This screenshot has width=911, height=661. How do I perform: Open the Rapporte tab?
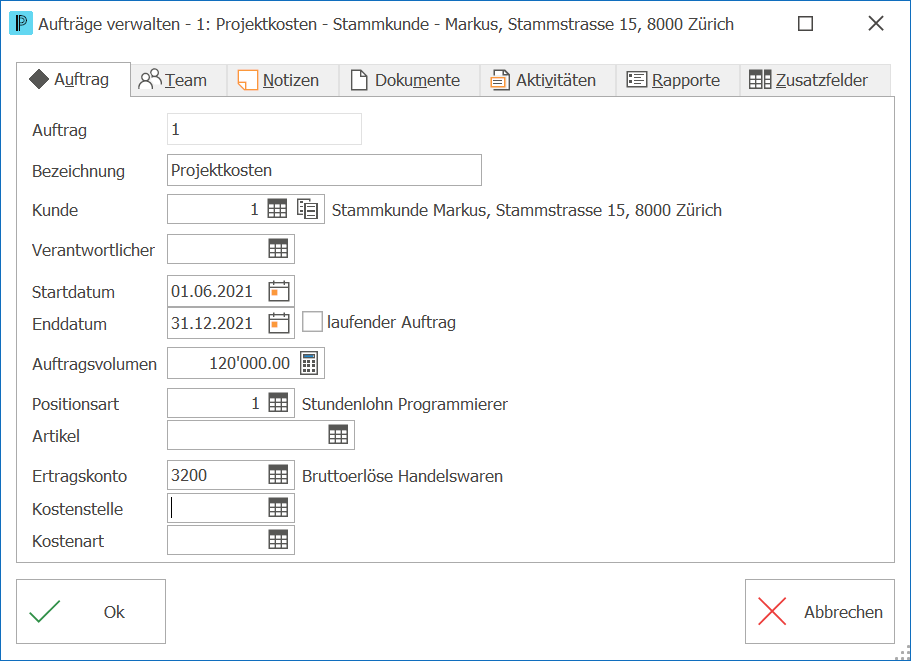tap(677, 80)
